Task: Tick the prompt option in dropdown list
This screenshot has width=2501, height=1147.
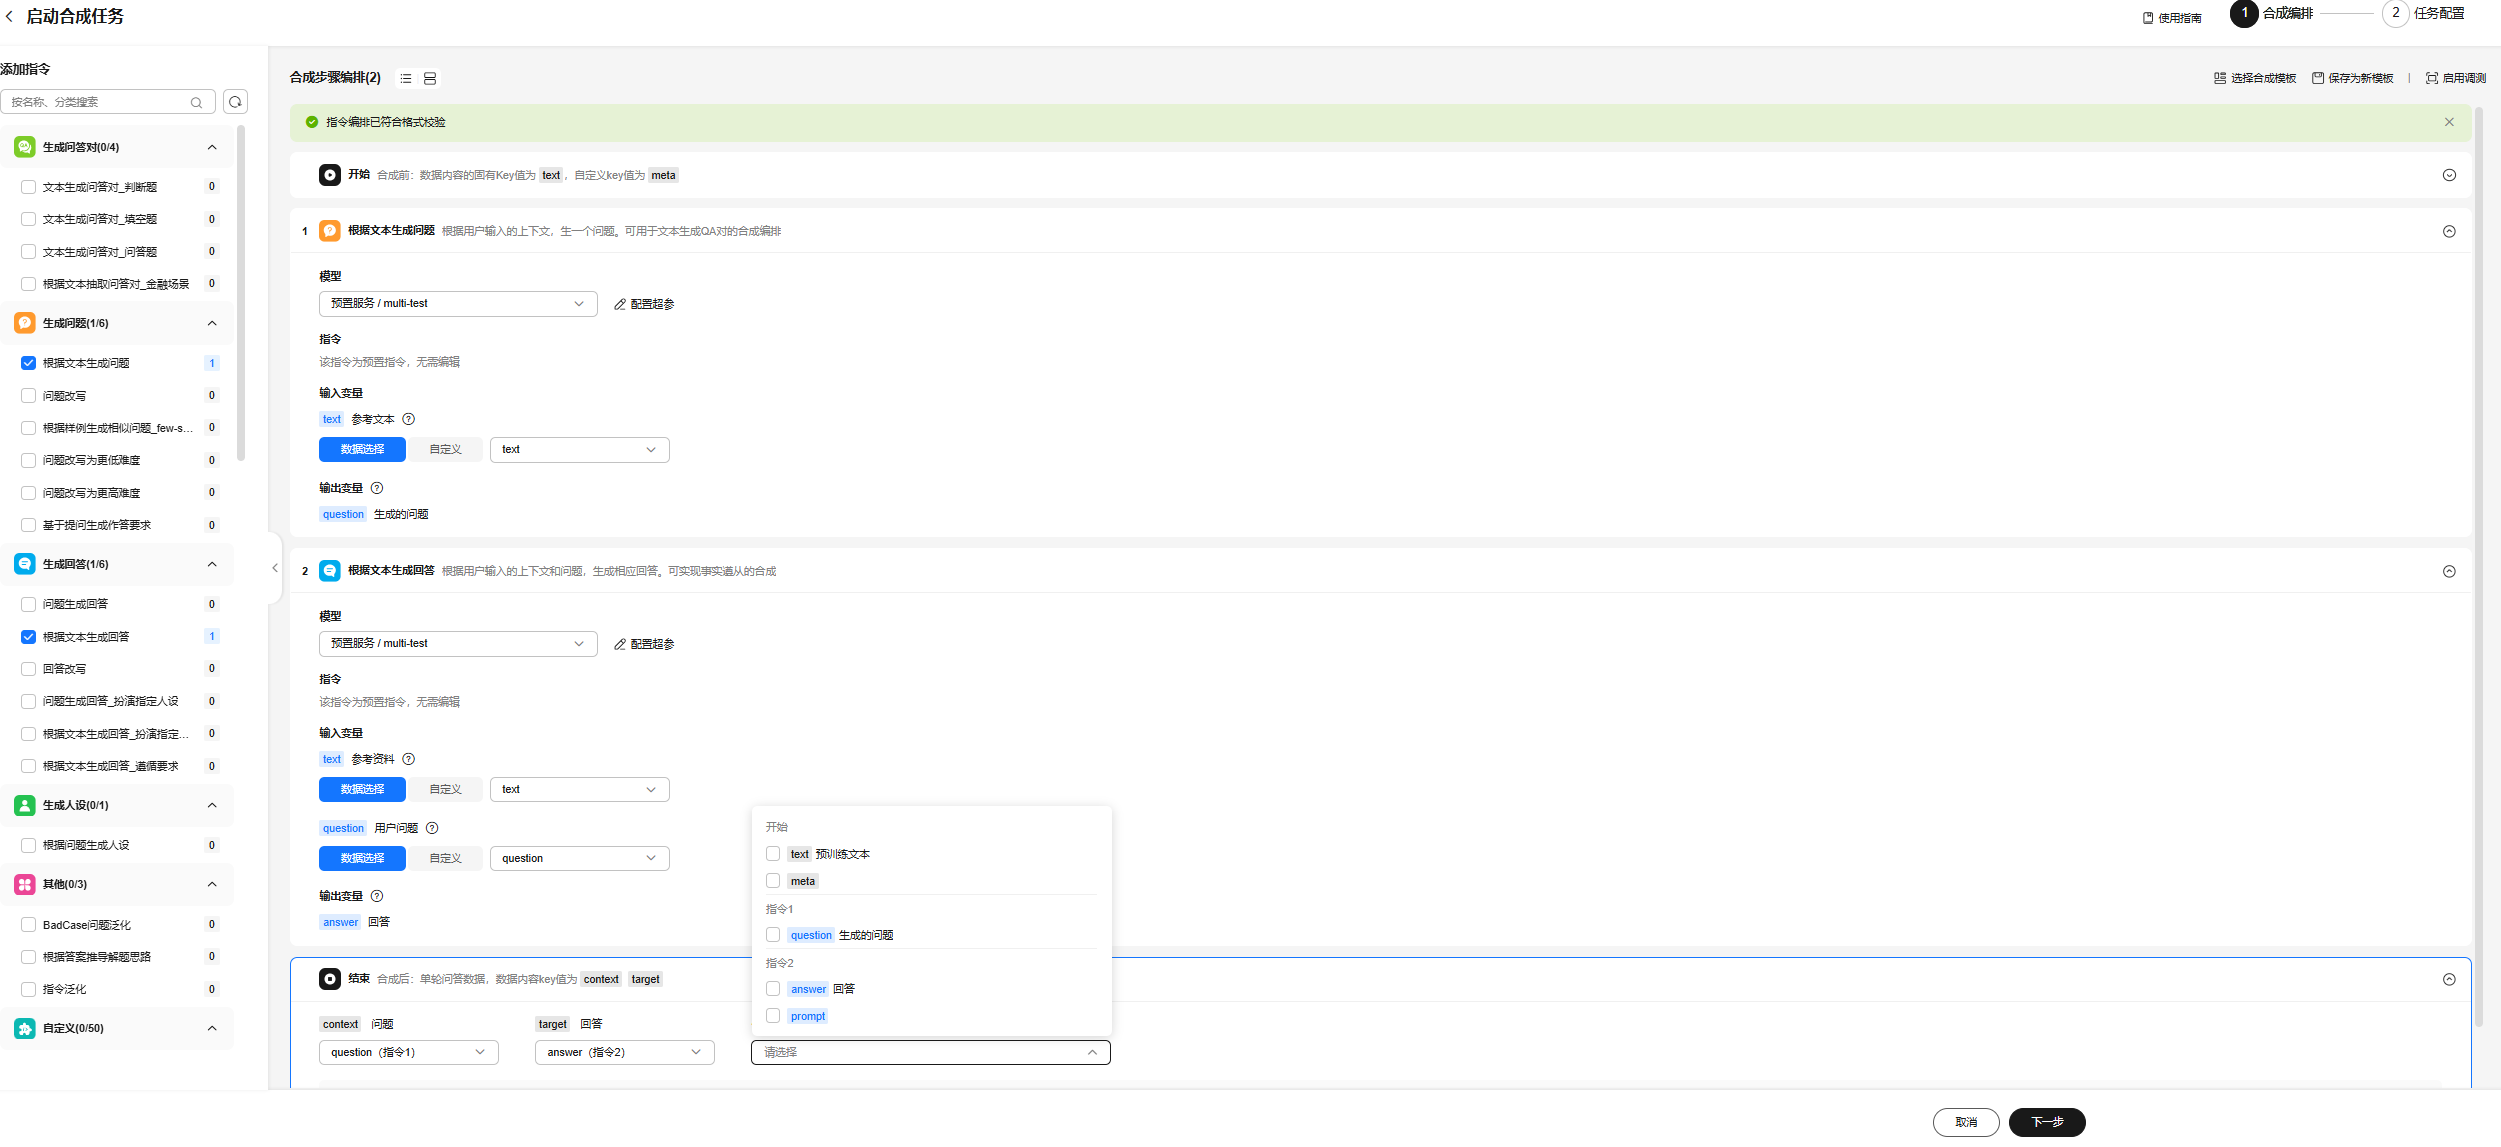Action: click(773, 1016)
